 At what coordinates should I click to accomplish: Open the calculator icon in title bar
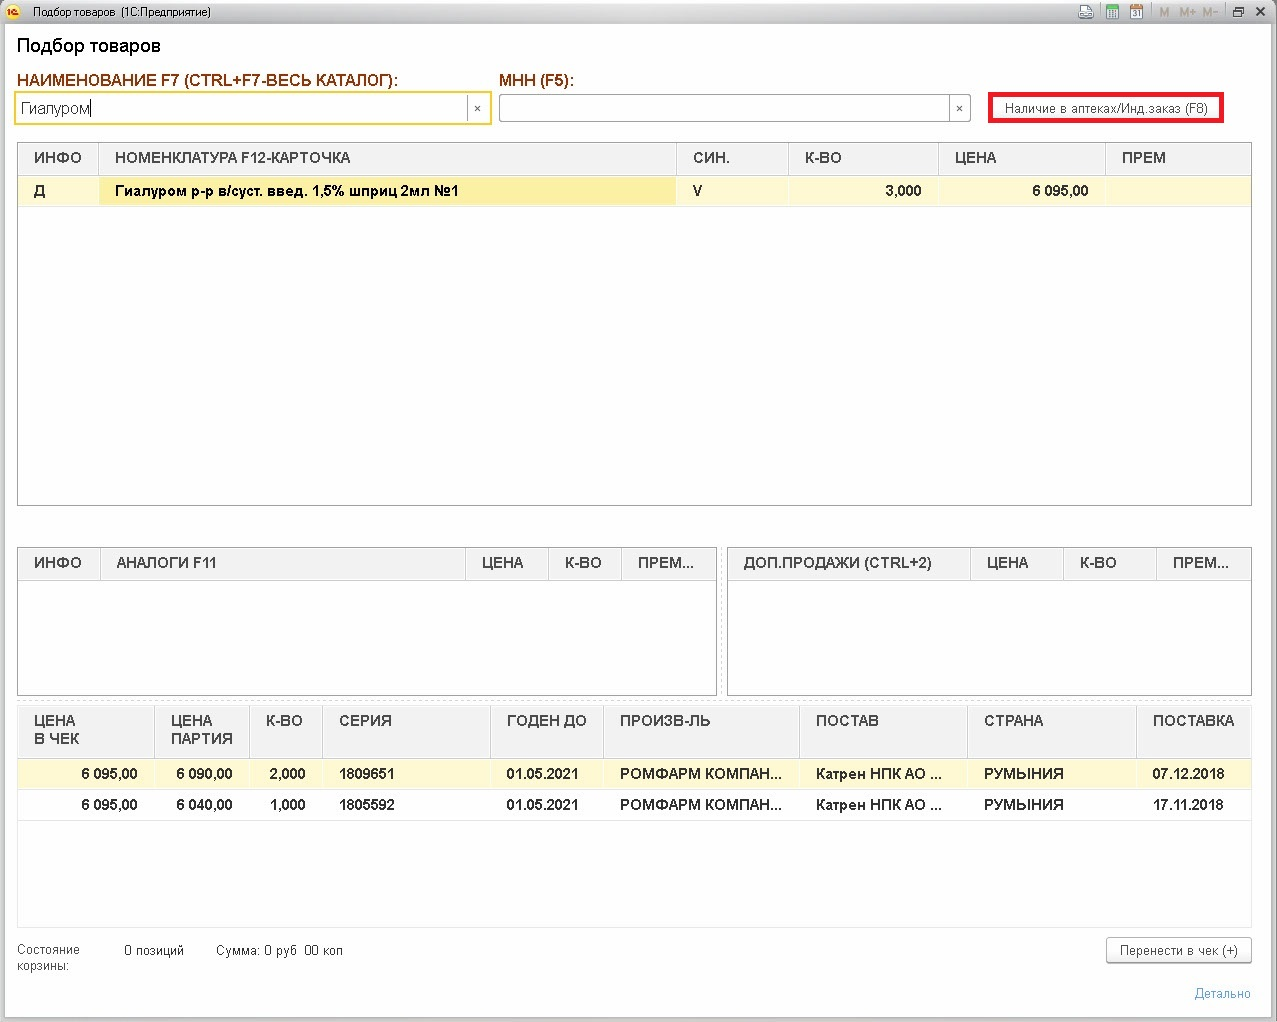click(1112, 12)
